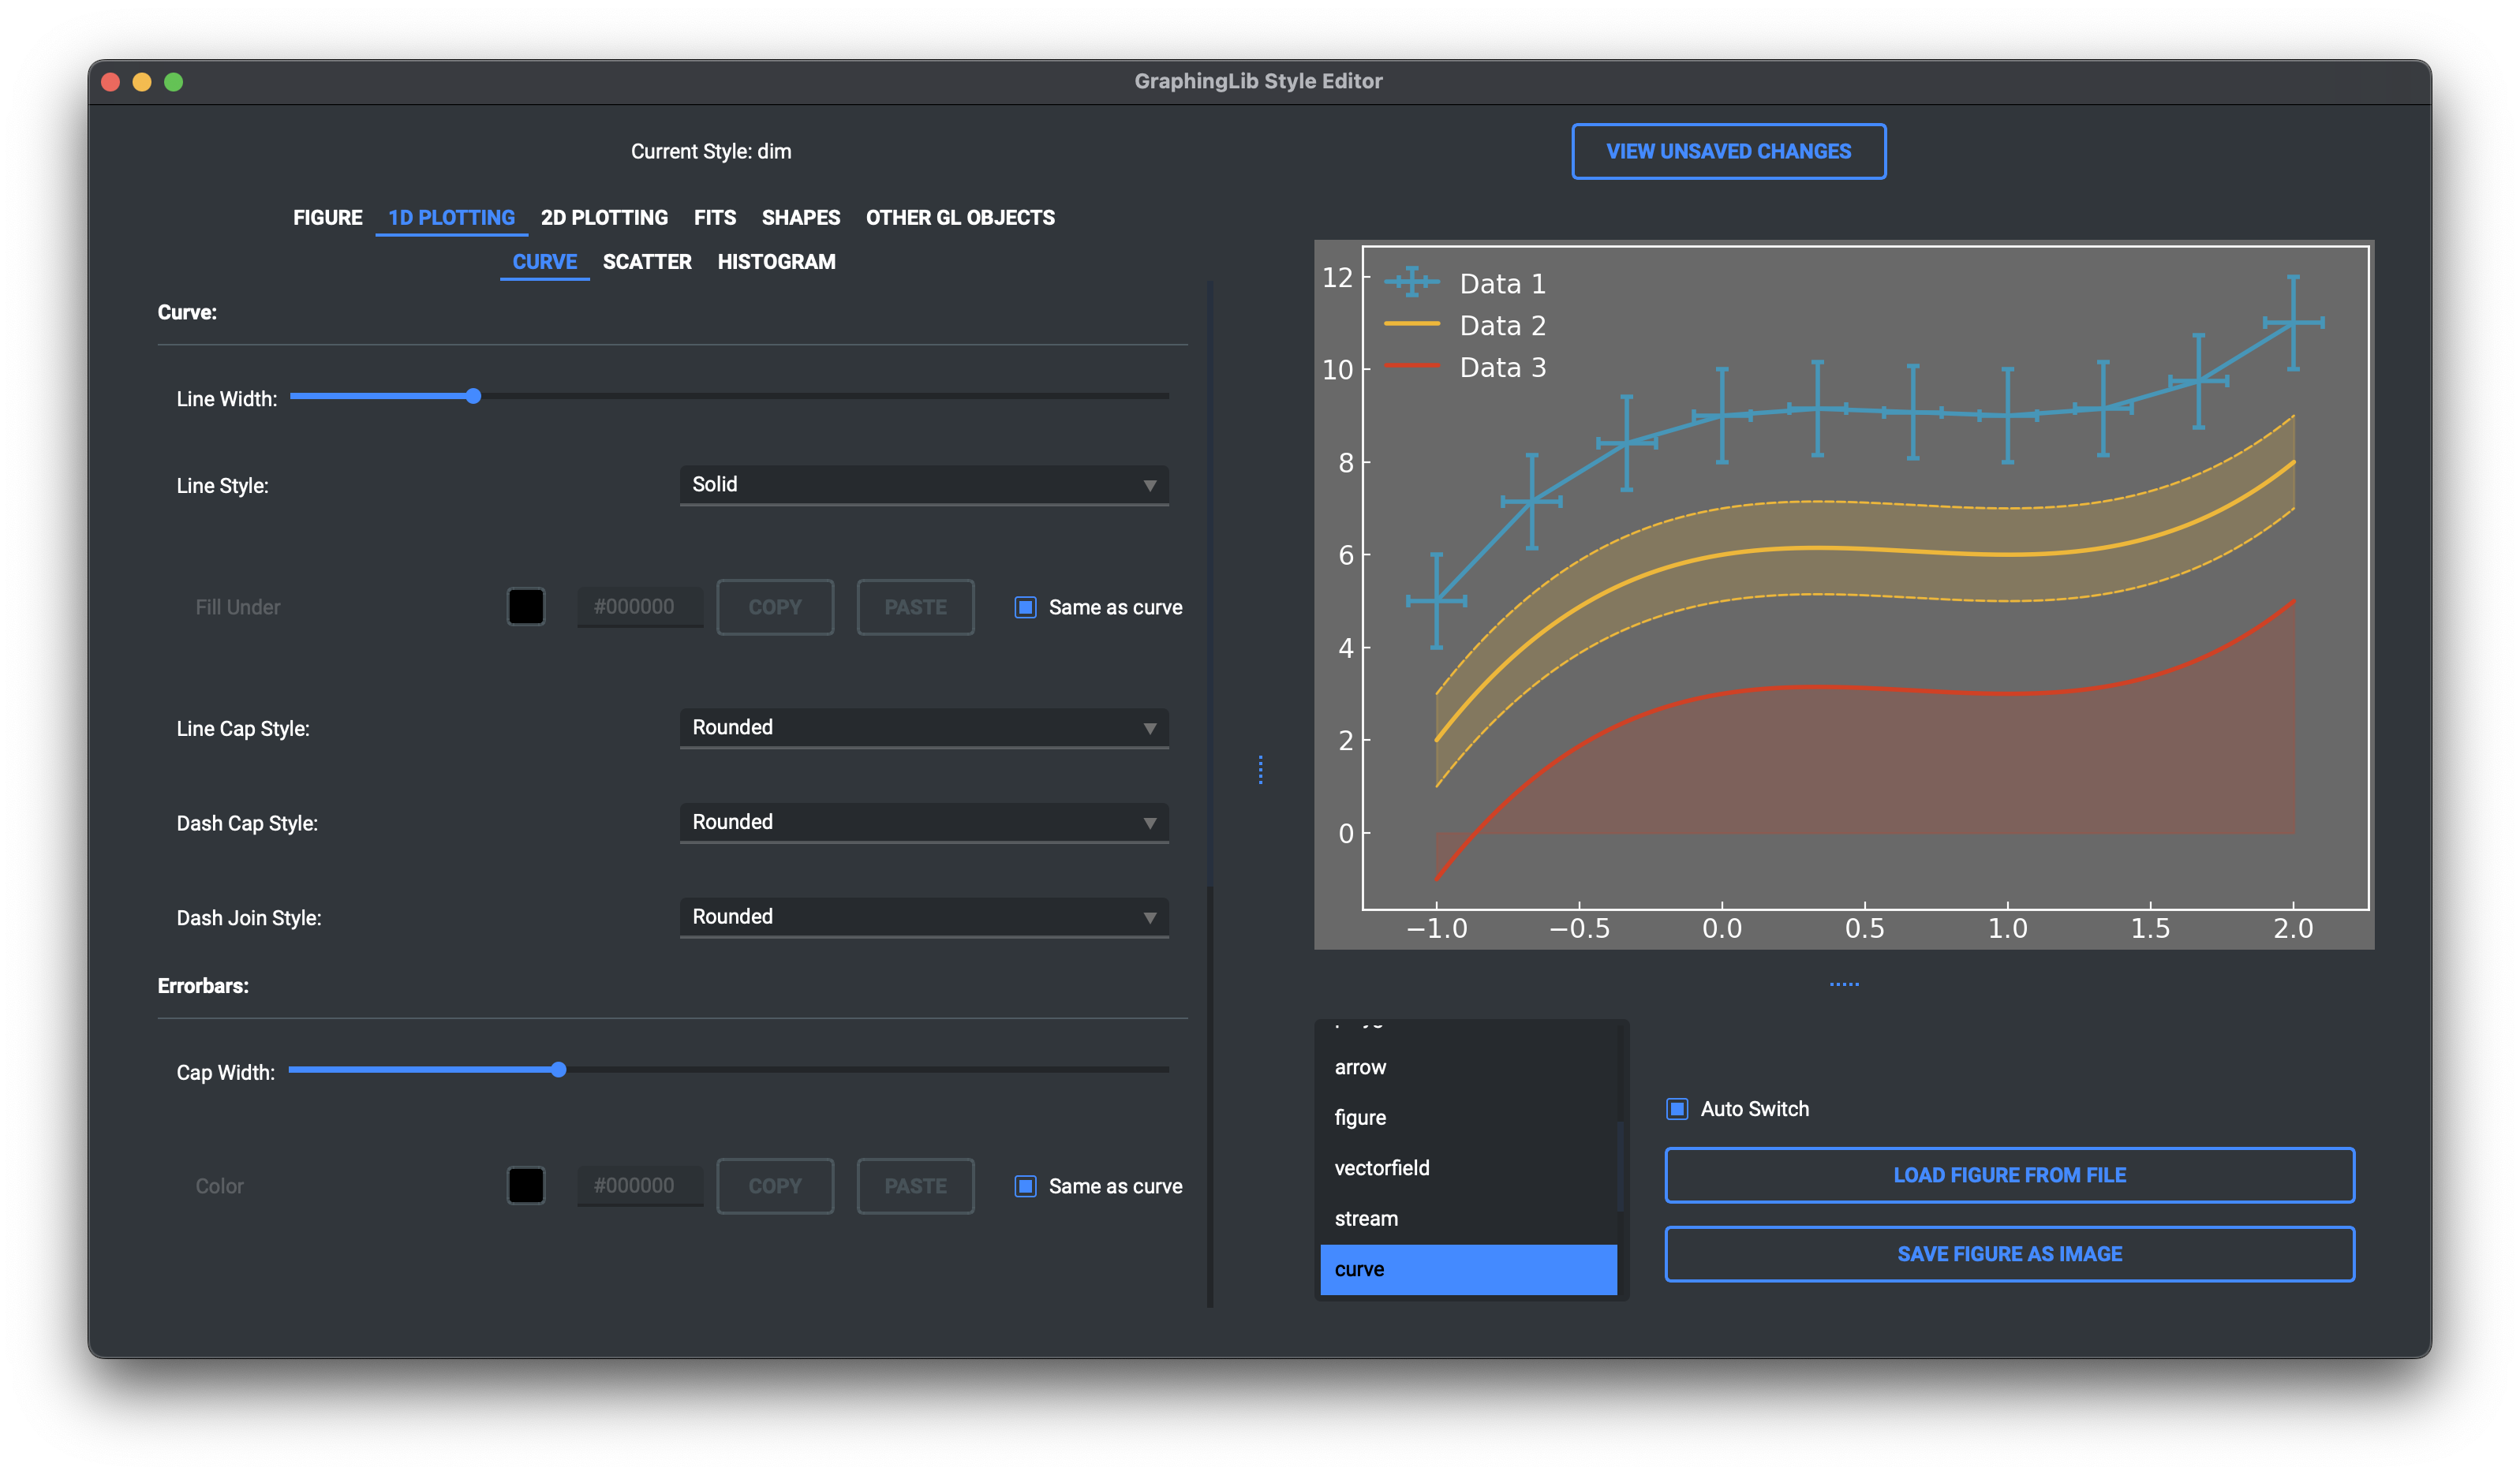Open the SHAPES tab

point(800,217)
